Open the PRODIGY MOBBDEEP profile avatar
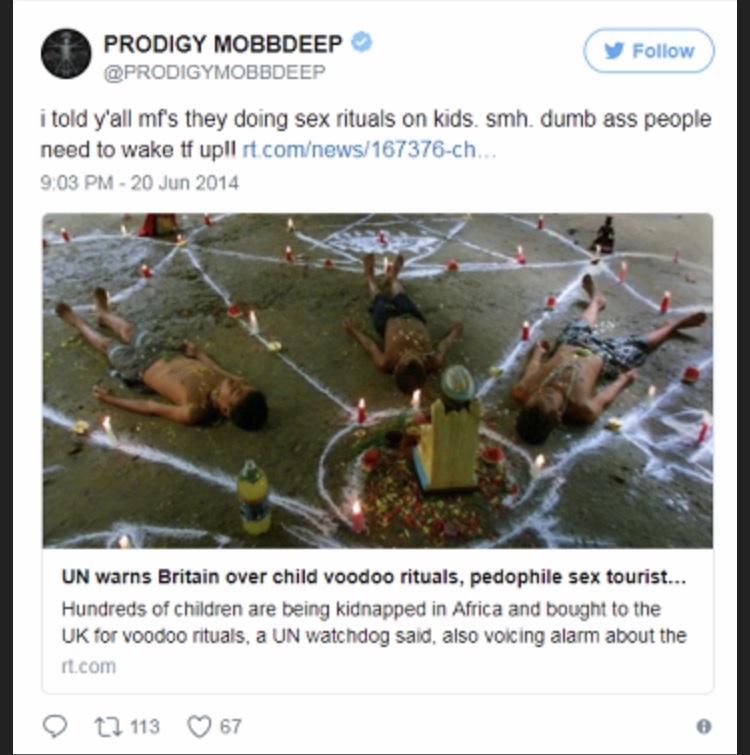750x755 pixels. tap(66, 53)
